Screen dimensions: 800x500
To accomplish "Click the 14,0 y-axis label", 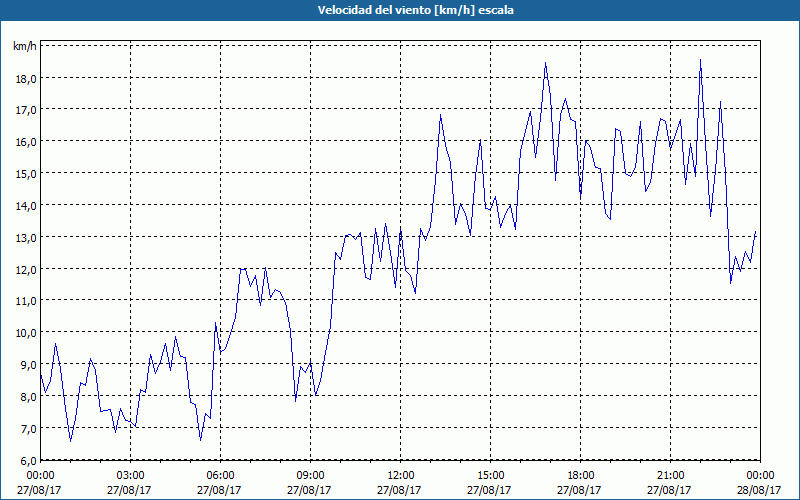I will 27,206.
